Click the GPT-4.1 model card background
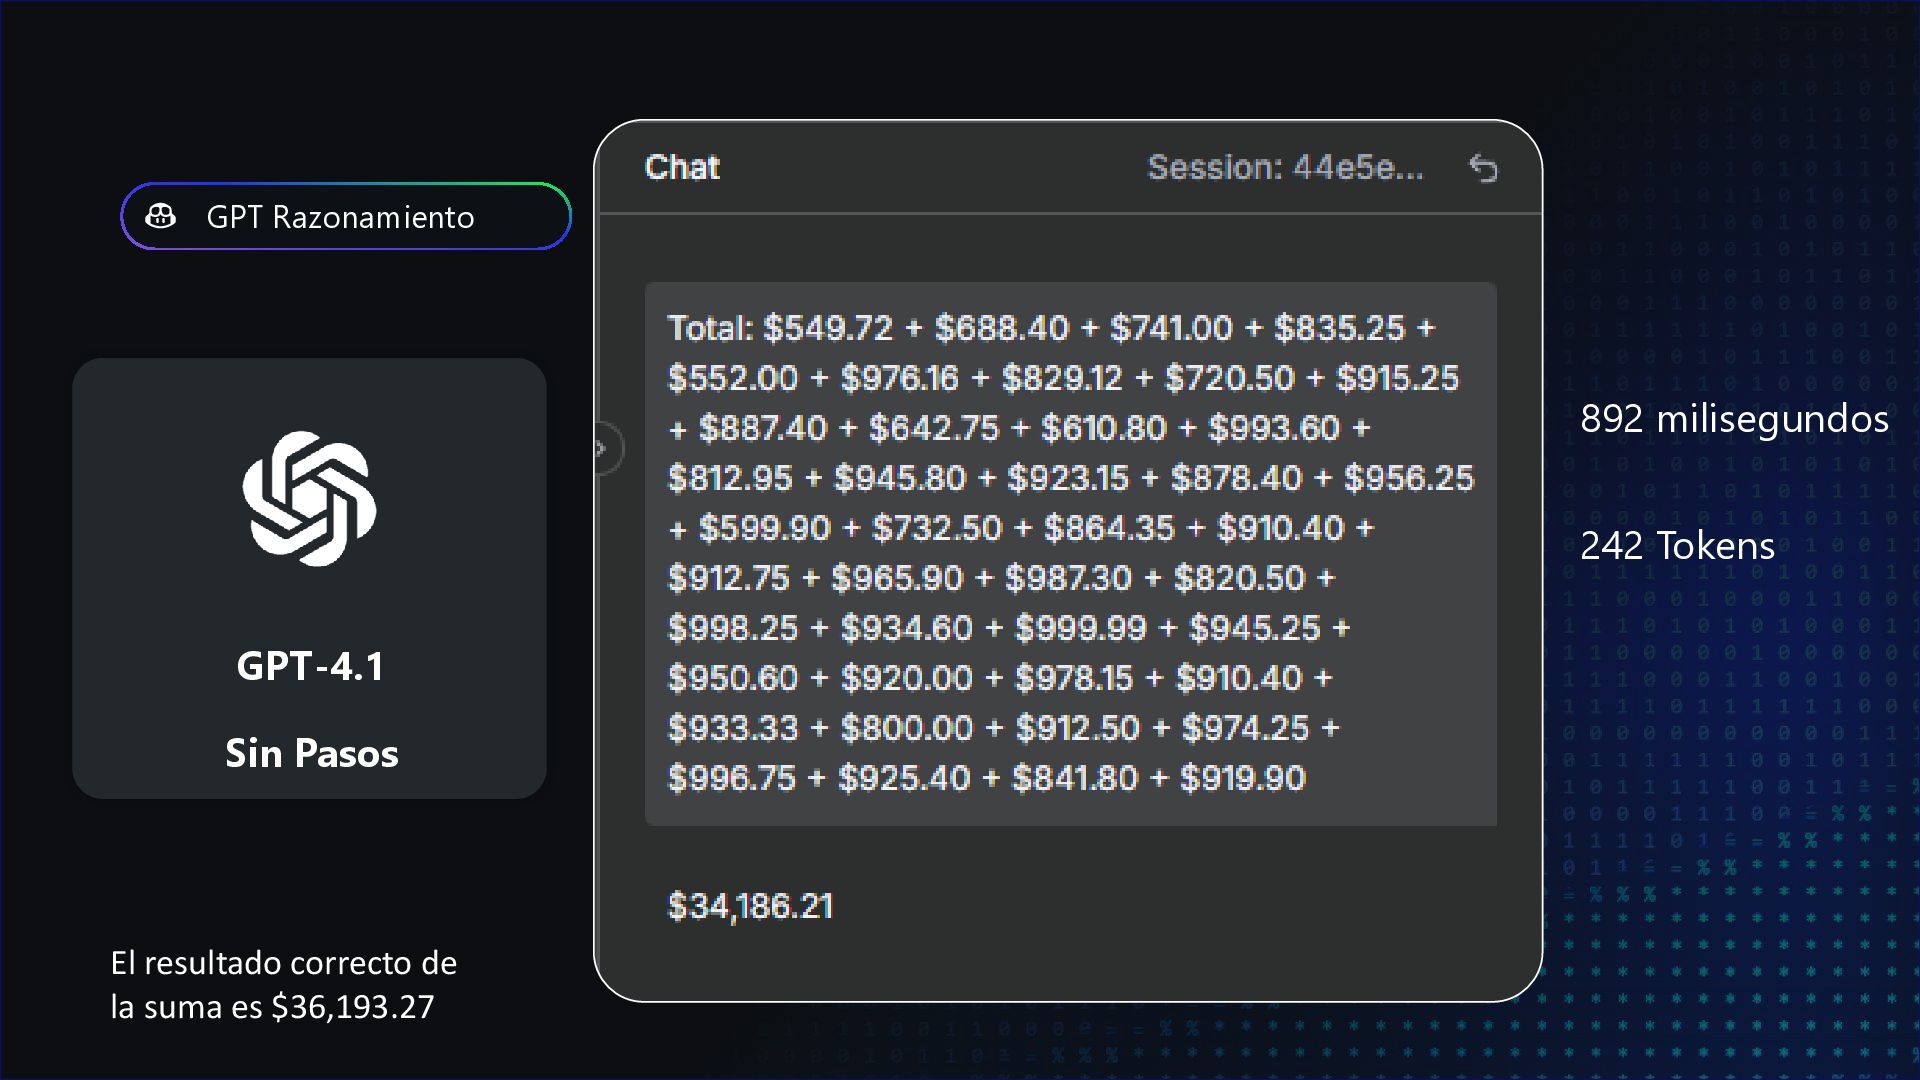1920x1080 pixels. tap(309, 578)
